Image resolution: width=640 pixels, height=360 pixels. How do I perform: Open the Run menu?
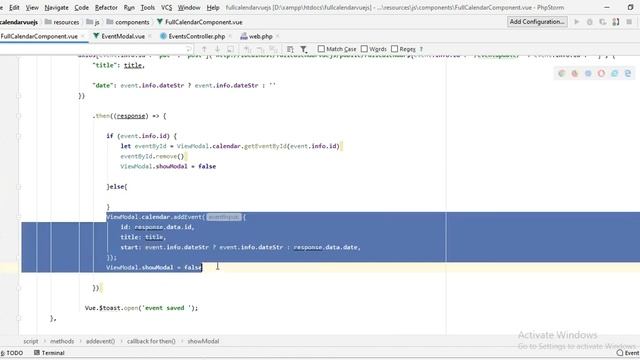[129, 7]
